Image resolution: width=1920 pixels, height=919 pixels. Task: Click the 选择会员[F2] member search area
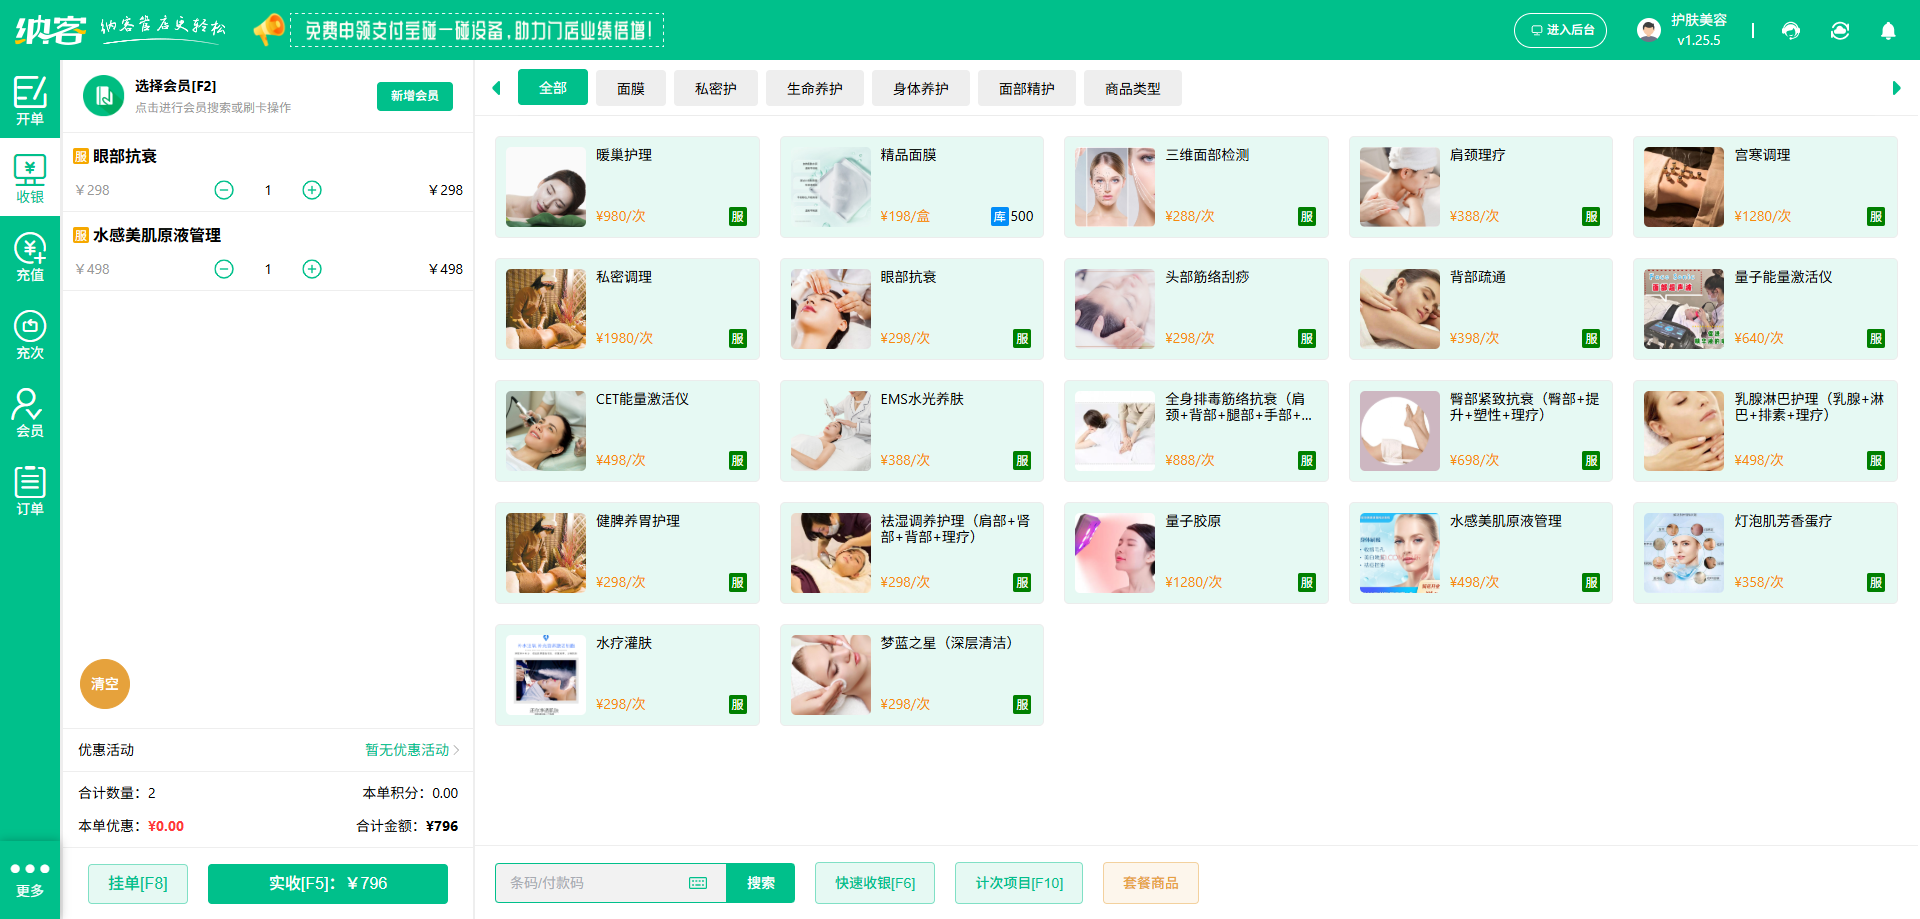[213, 96]
